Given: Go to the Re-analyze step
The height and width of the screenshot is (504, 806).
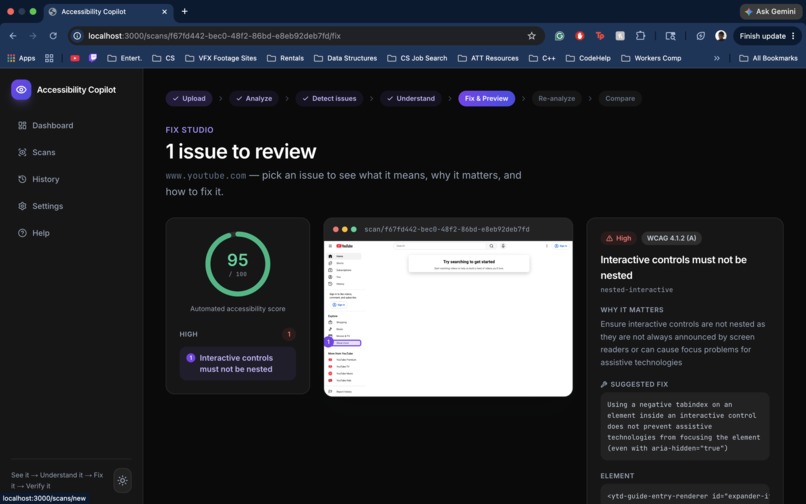Looking at the screenshot, I should (x=557, y=98).
